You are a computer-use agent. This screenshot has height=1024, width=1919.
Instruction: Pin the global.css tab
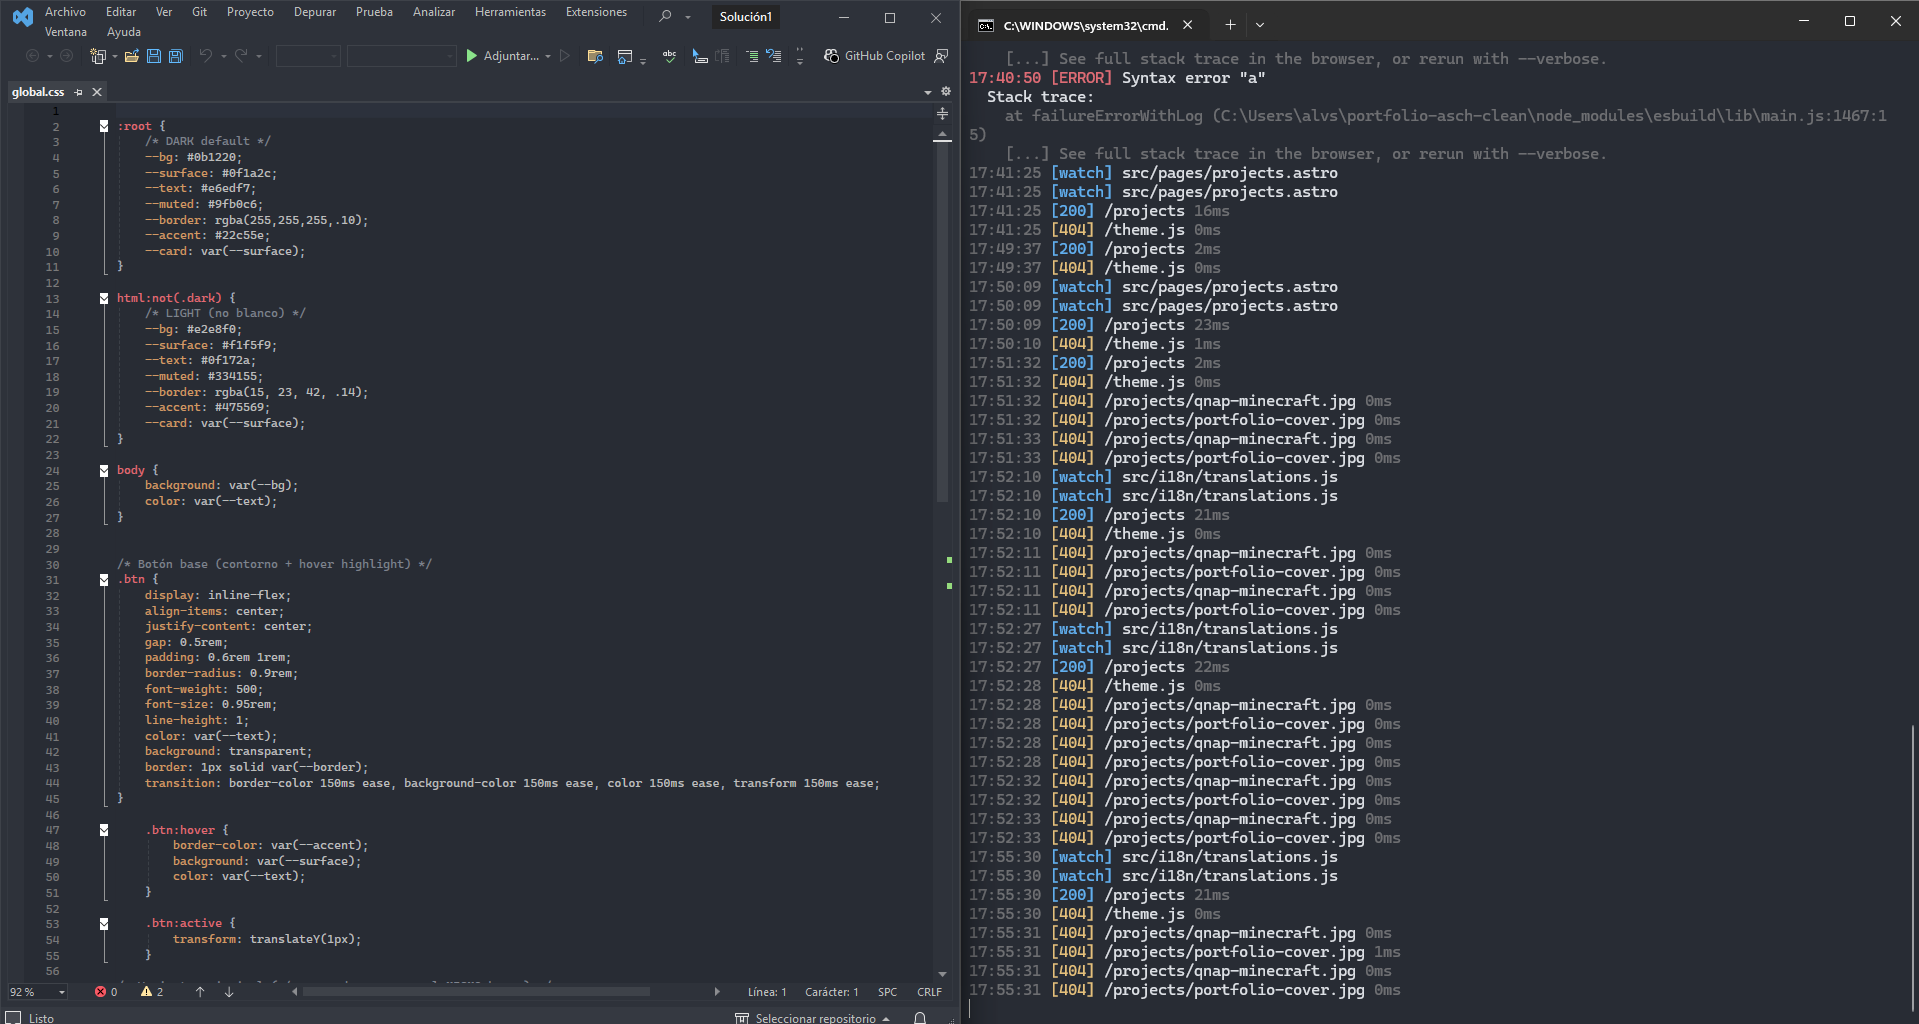(x=79, y=92)
